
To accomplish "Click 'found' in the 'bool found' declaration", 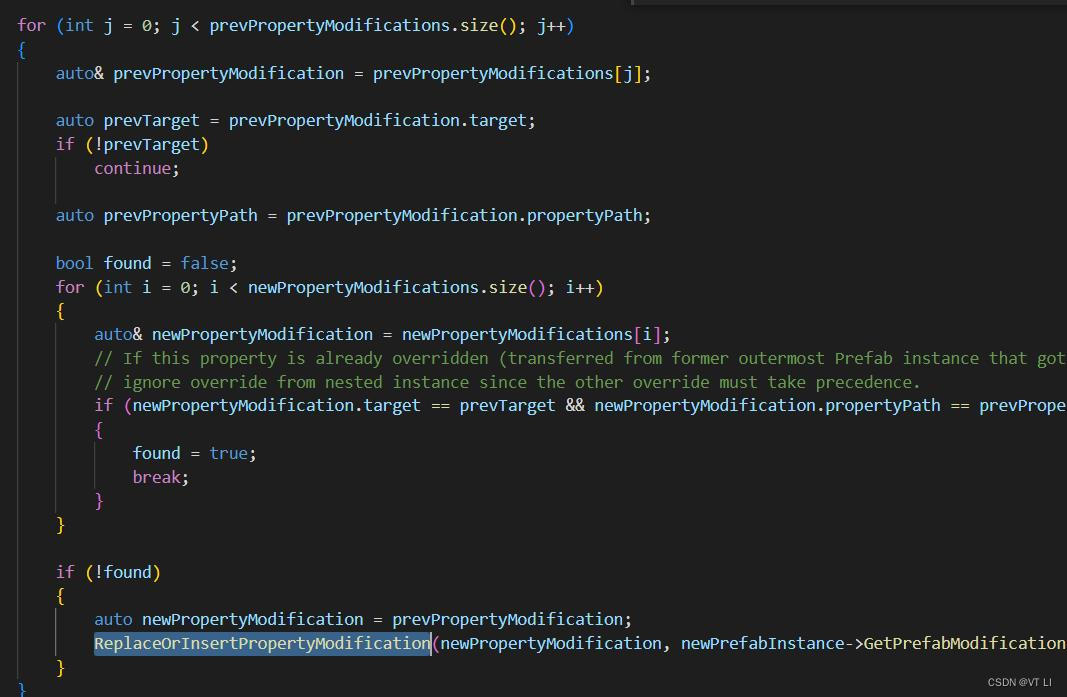I will [127, 263].
